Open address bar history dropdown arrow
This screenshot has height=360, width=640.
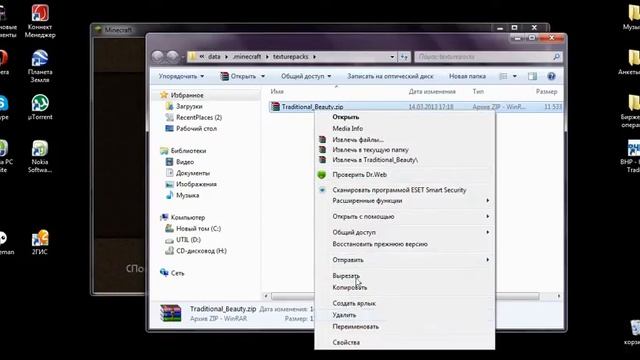click(392, 57)
